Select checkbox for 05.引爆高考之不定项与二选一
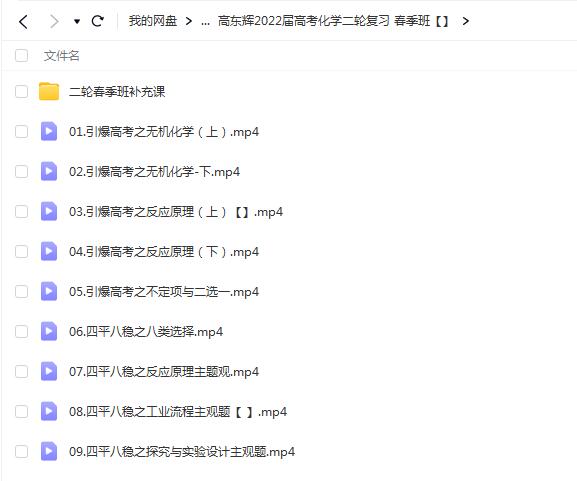The image size is (577, 481). (x=21, y=291)
